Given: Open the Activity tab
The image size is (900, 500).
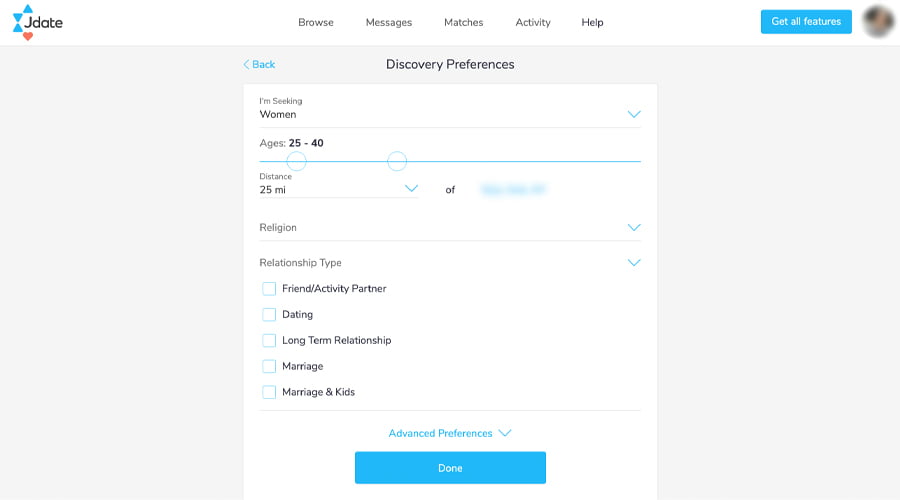Looking at the screenshot, I should click(533, 22).
